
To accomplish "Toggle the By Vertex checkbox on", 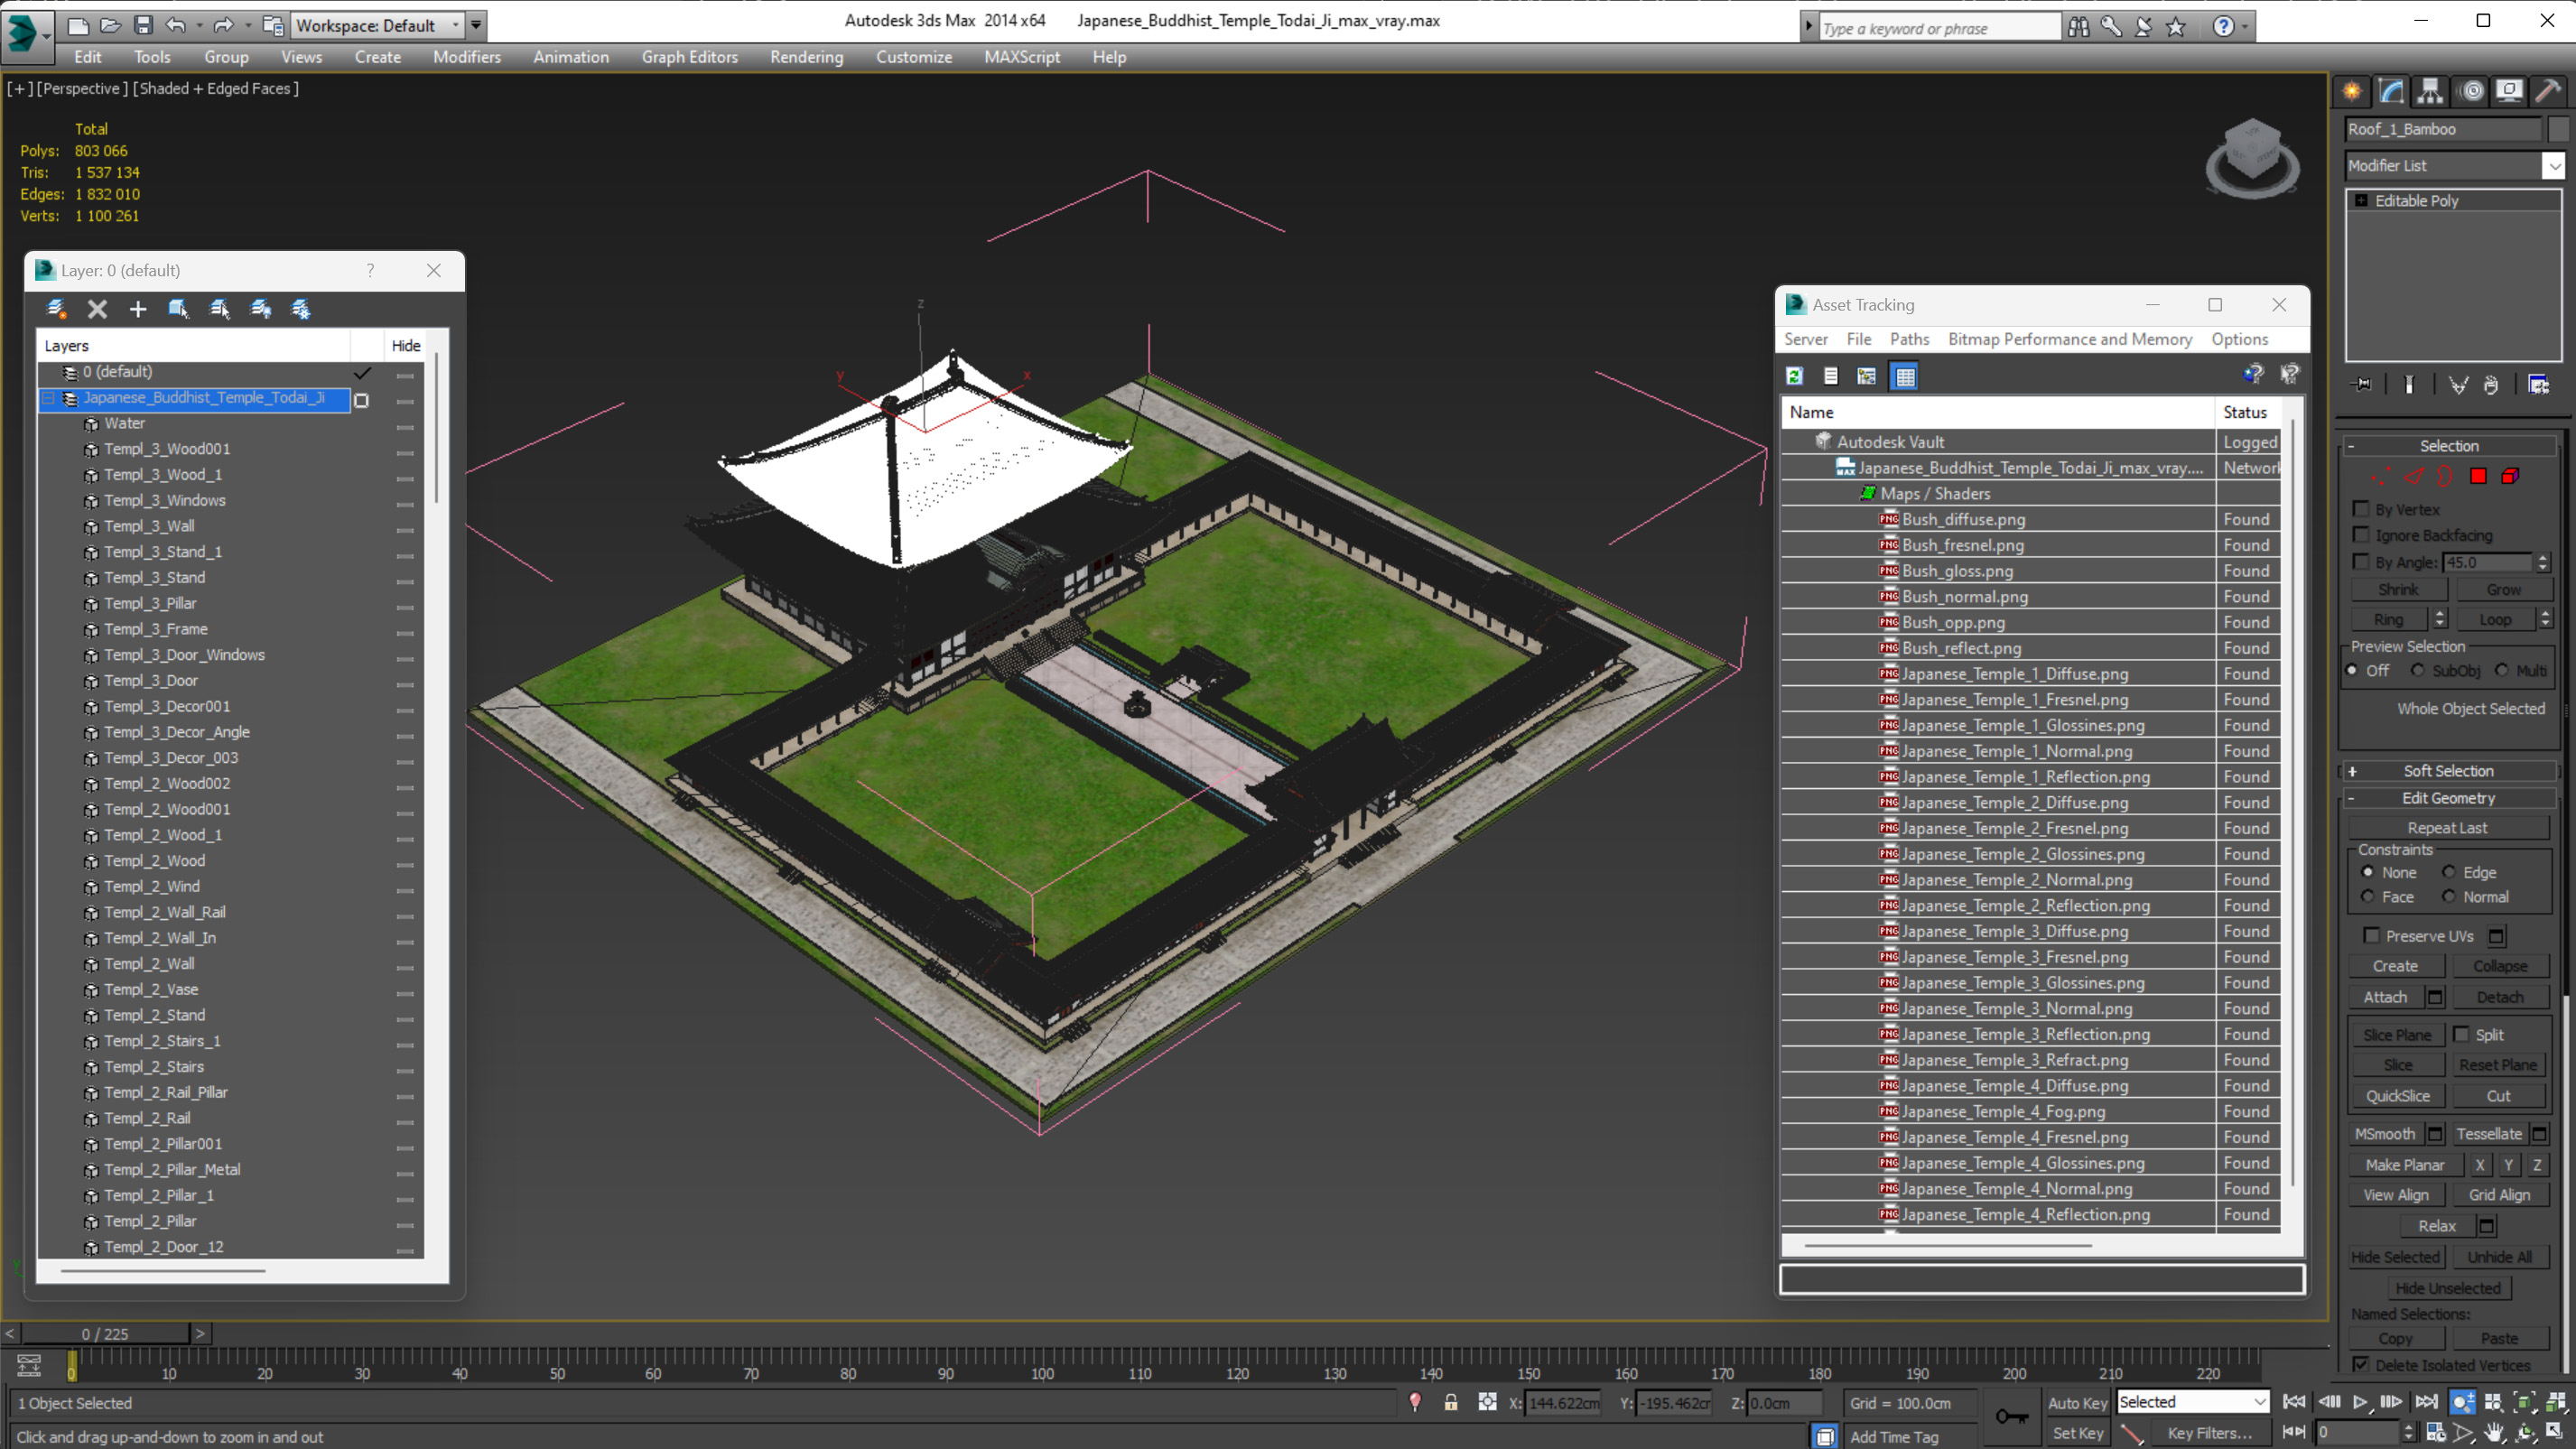I will click(2360, 509).
